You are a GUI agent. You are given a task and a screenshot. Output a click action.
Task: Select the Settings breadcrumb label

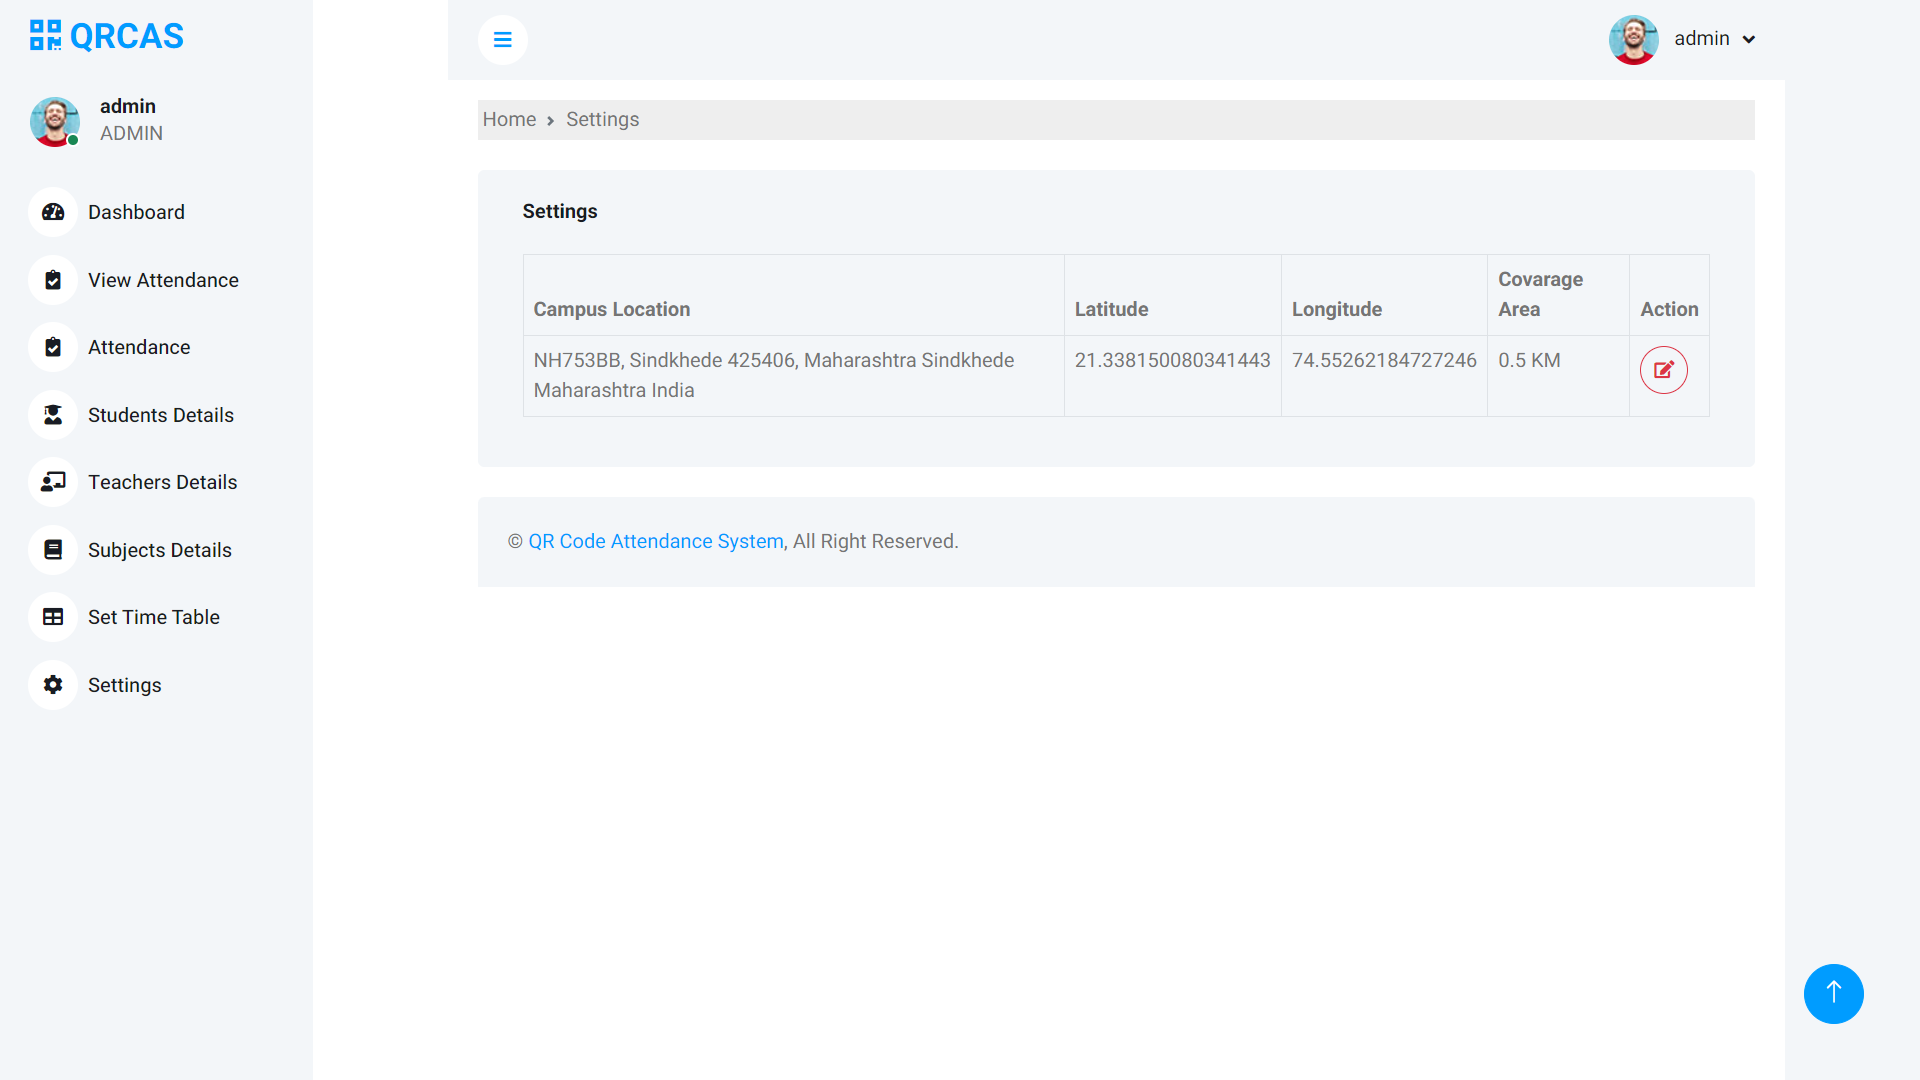tap(602, 119)
